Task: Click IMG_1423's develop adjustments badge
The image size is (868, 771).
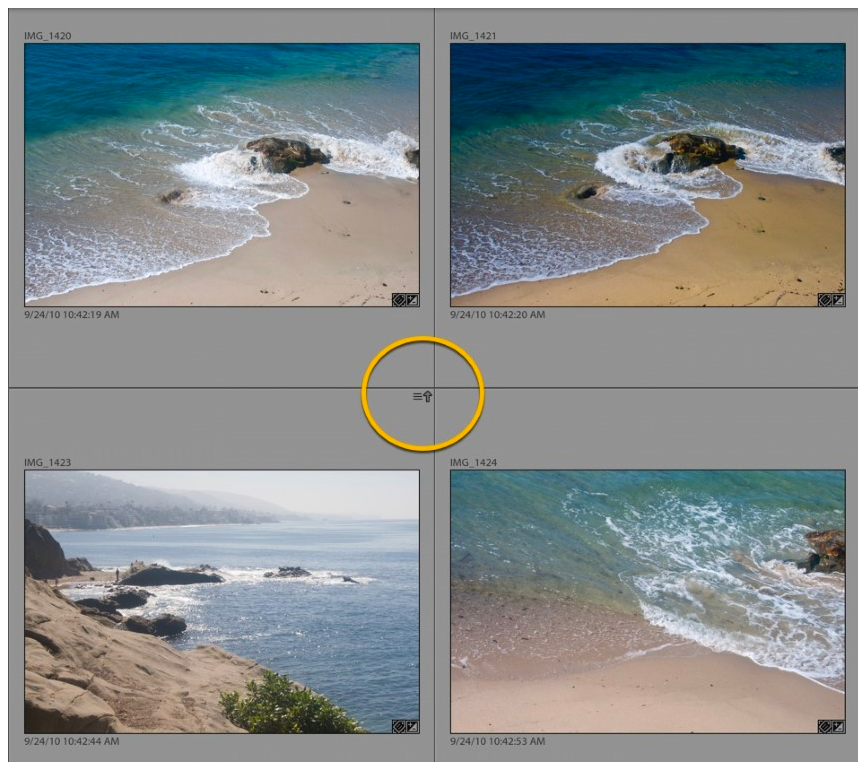Action: (x=412, y=726)
